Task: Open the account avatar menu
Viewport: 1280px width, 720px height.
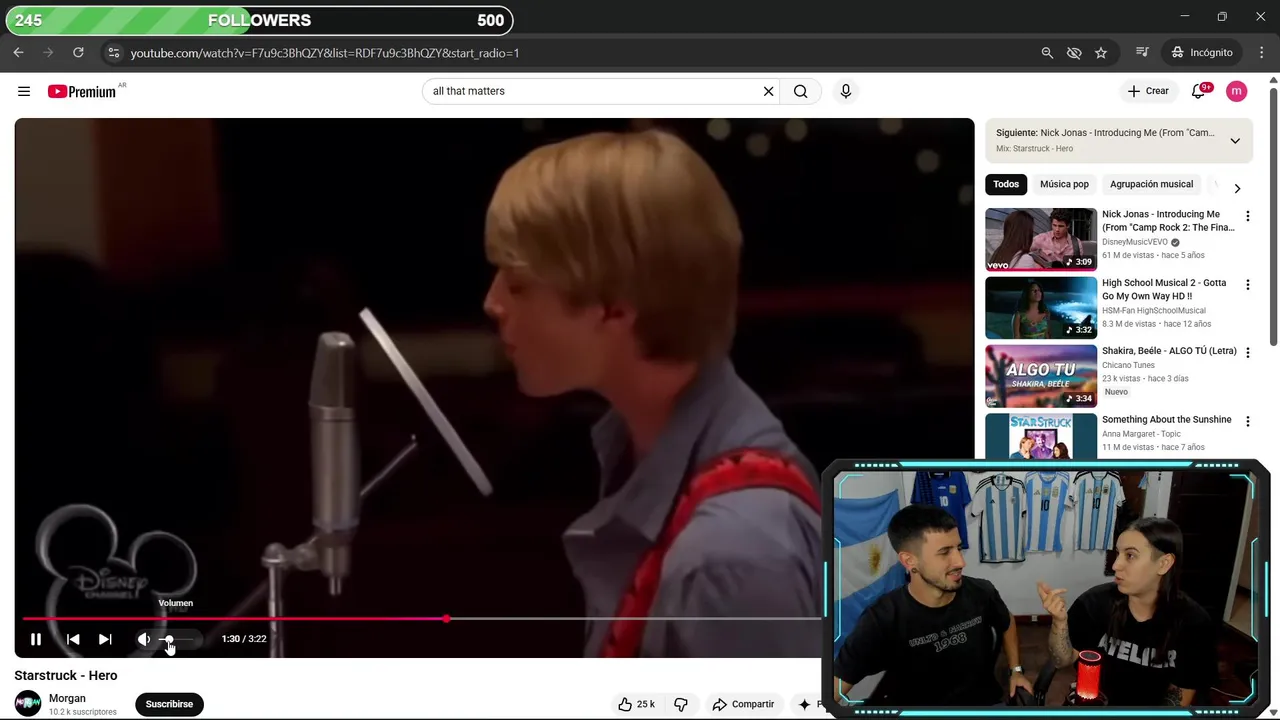Action: point(1237,91)
